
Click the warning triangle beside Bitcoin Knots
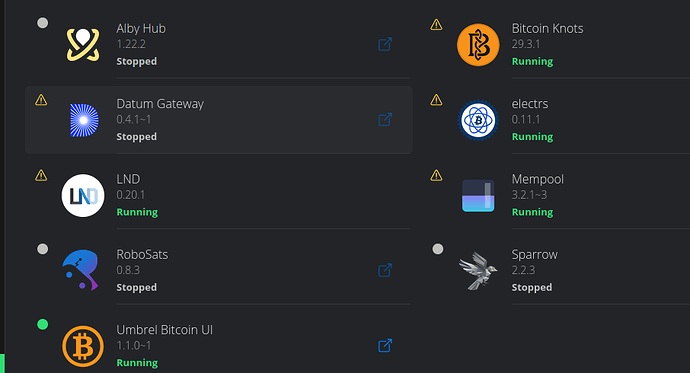(436, 25)
